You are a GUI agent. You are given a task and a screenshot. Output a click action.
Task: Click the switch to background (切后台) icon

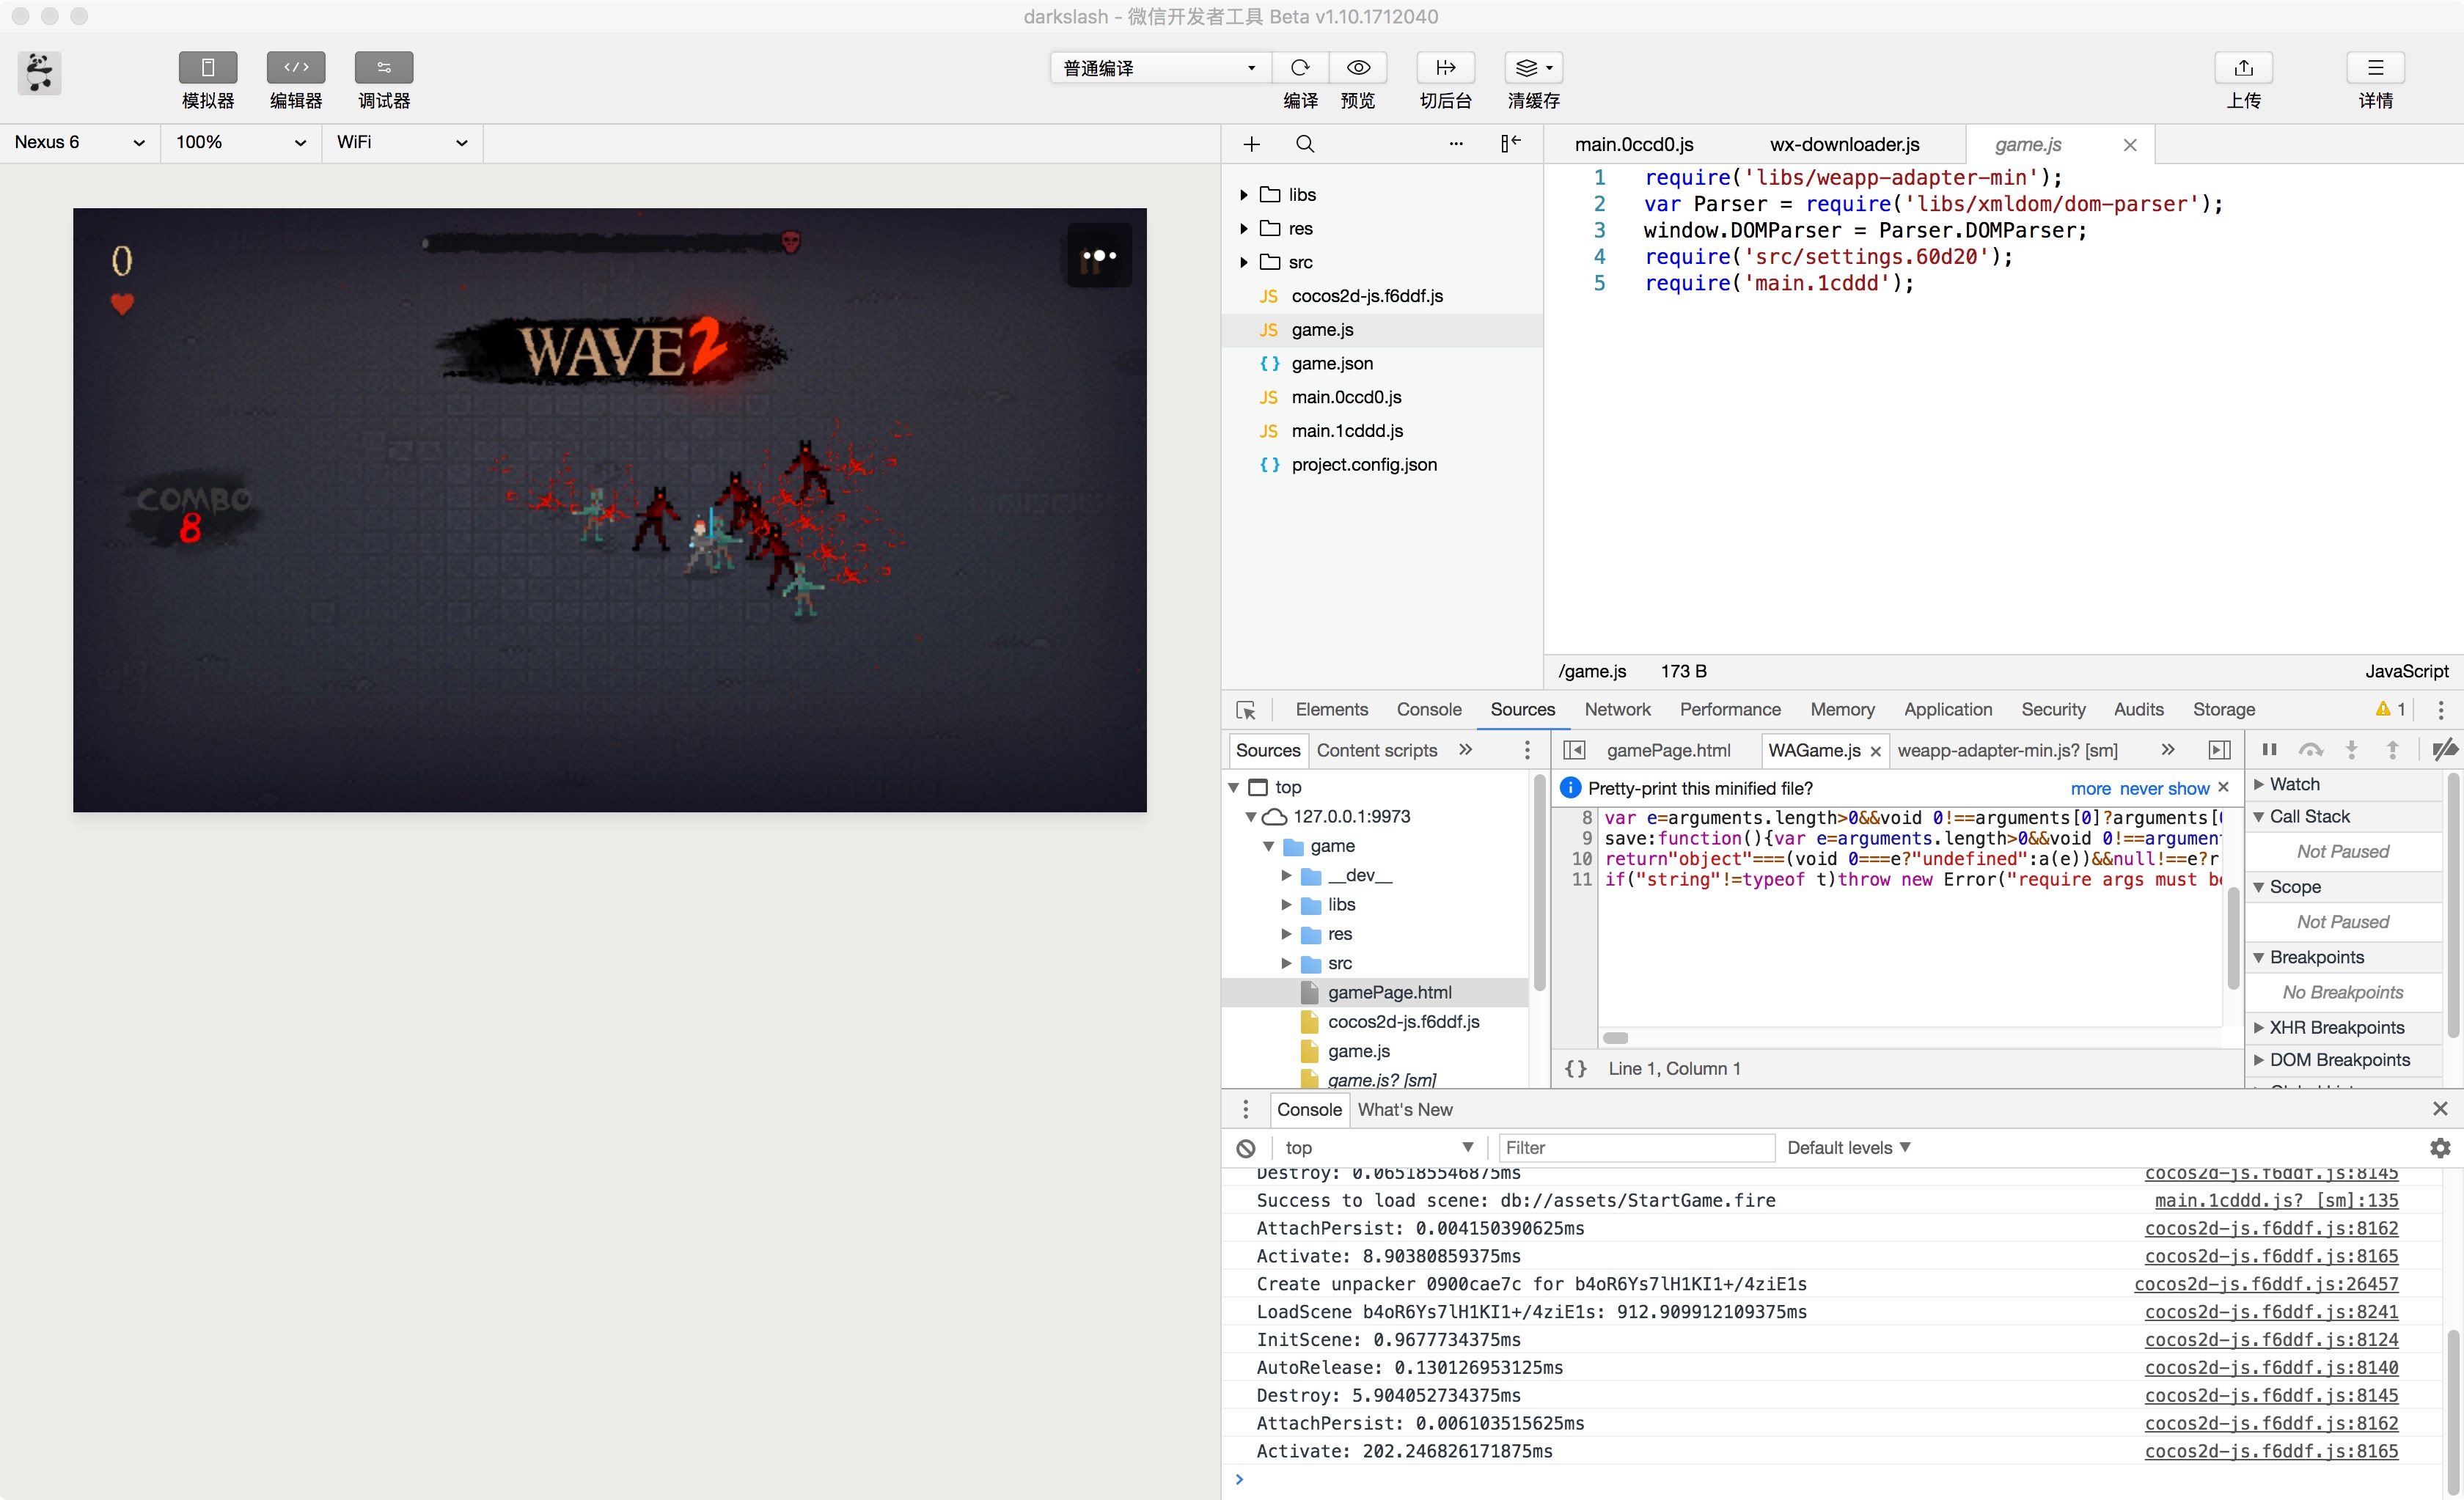click(x=1446, y=68)
